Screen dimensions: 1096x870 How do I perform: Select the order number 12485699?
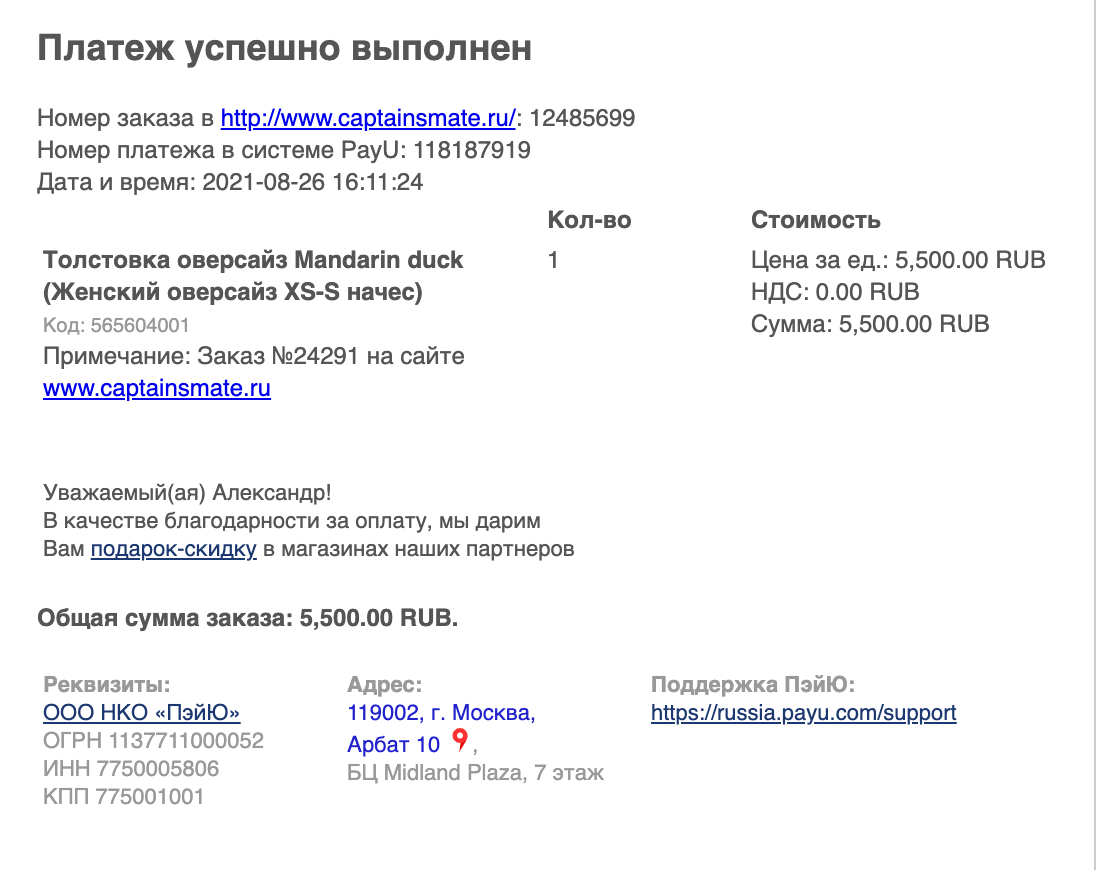(582, 117)
